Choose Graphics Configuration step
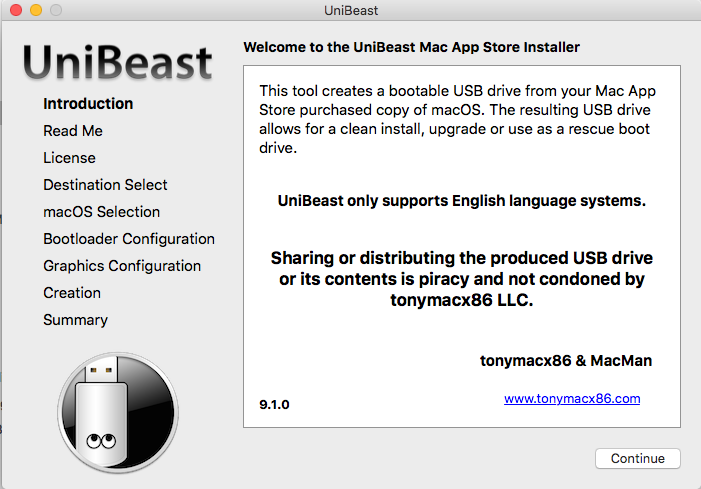Screen dimensions: 701x489 (122, 266)
